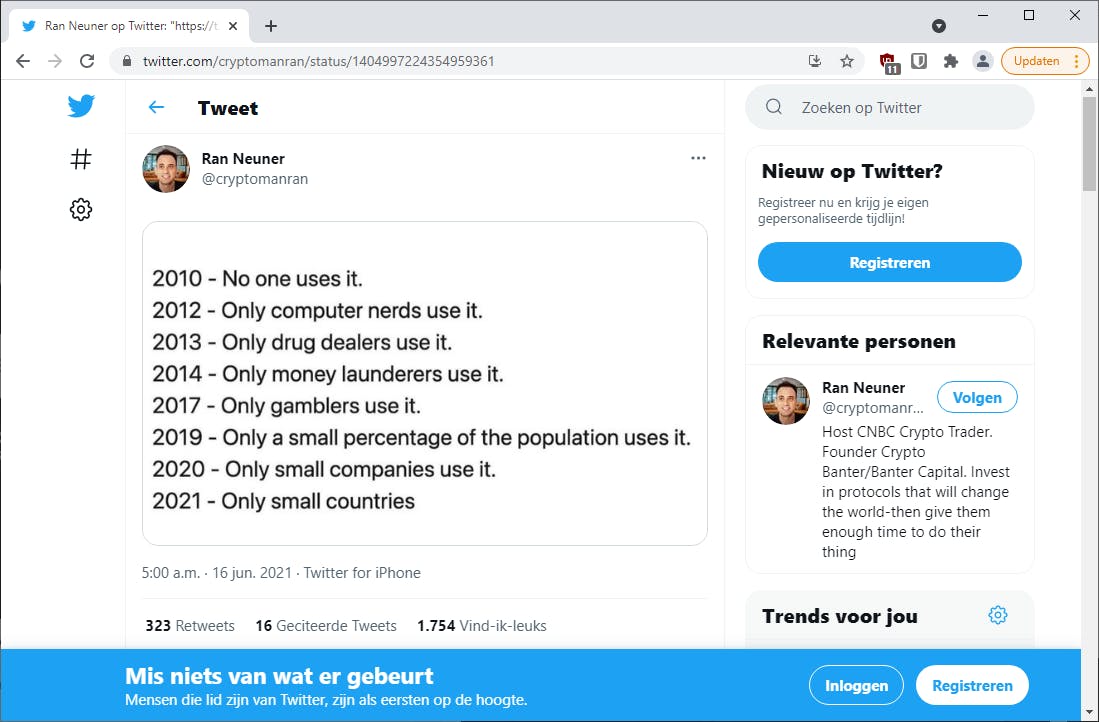The width and height of the screenshot is (1099, 722).
Task: Reload the page
Action: click(87, 61)
